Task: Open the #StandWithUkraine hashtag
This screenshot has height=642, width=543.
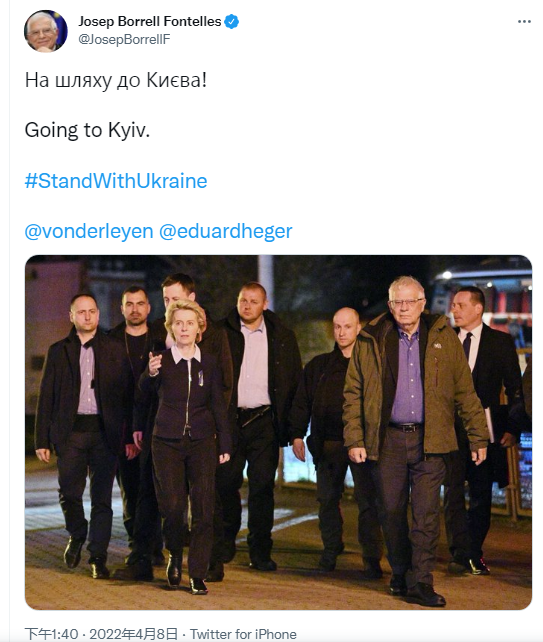Action: [x=116, y=181]
